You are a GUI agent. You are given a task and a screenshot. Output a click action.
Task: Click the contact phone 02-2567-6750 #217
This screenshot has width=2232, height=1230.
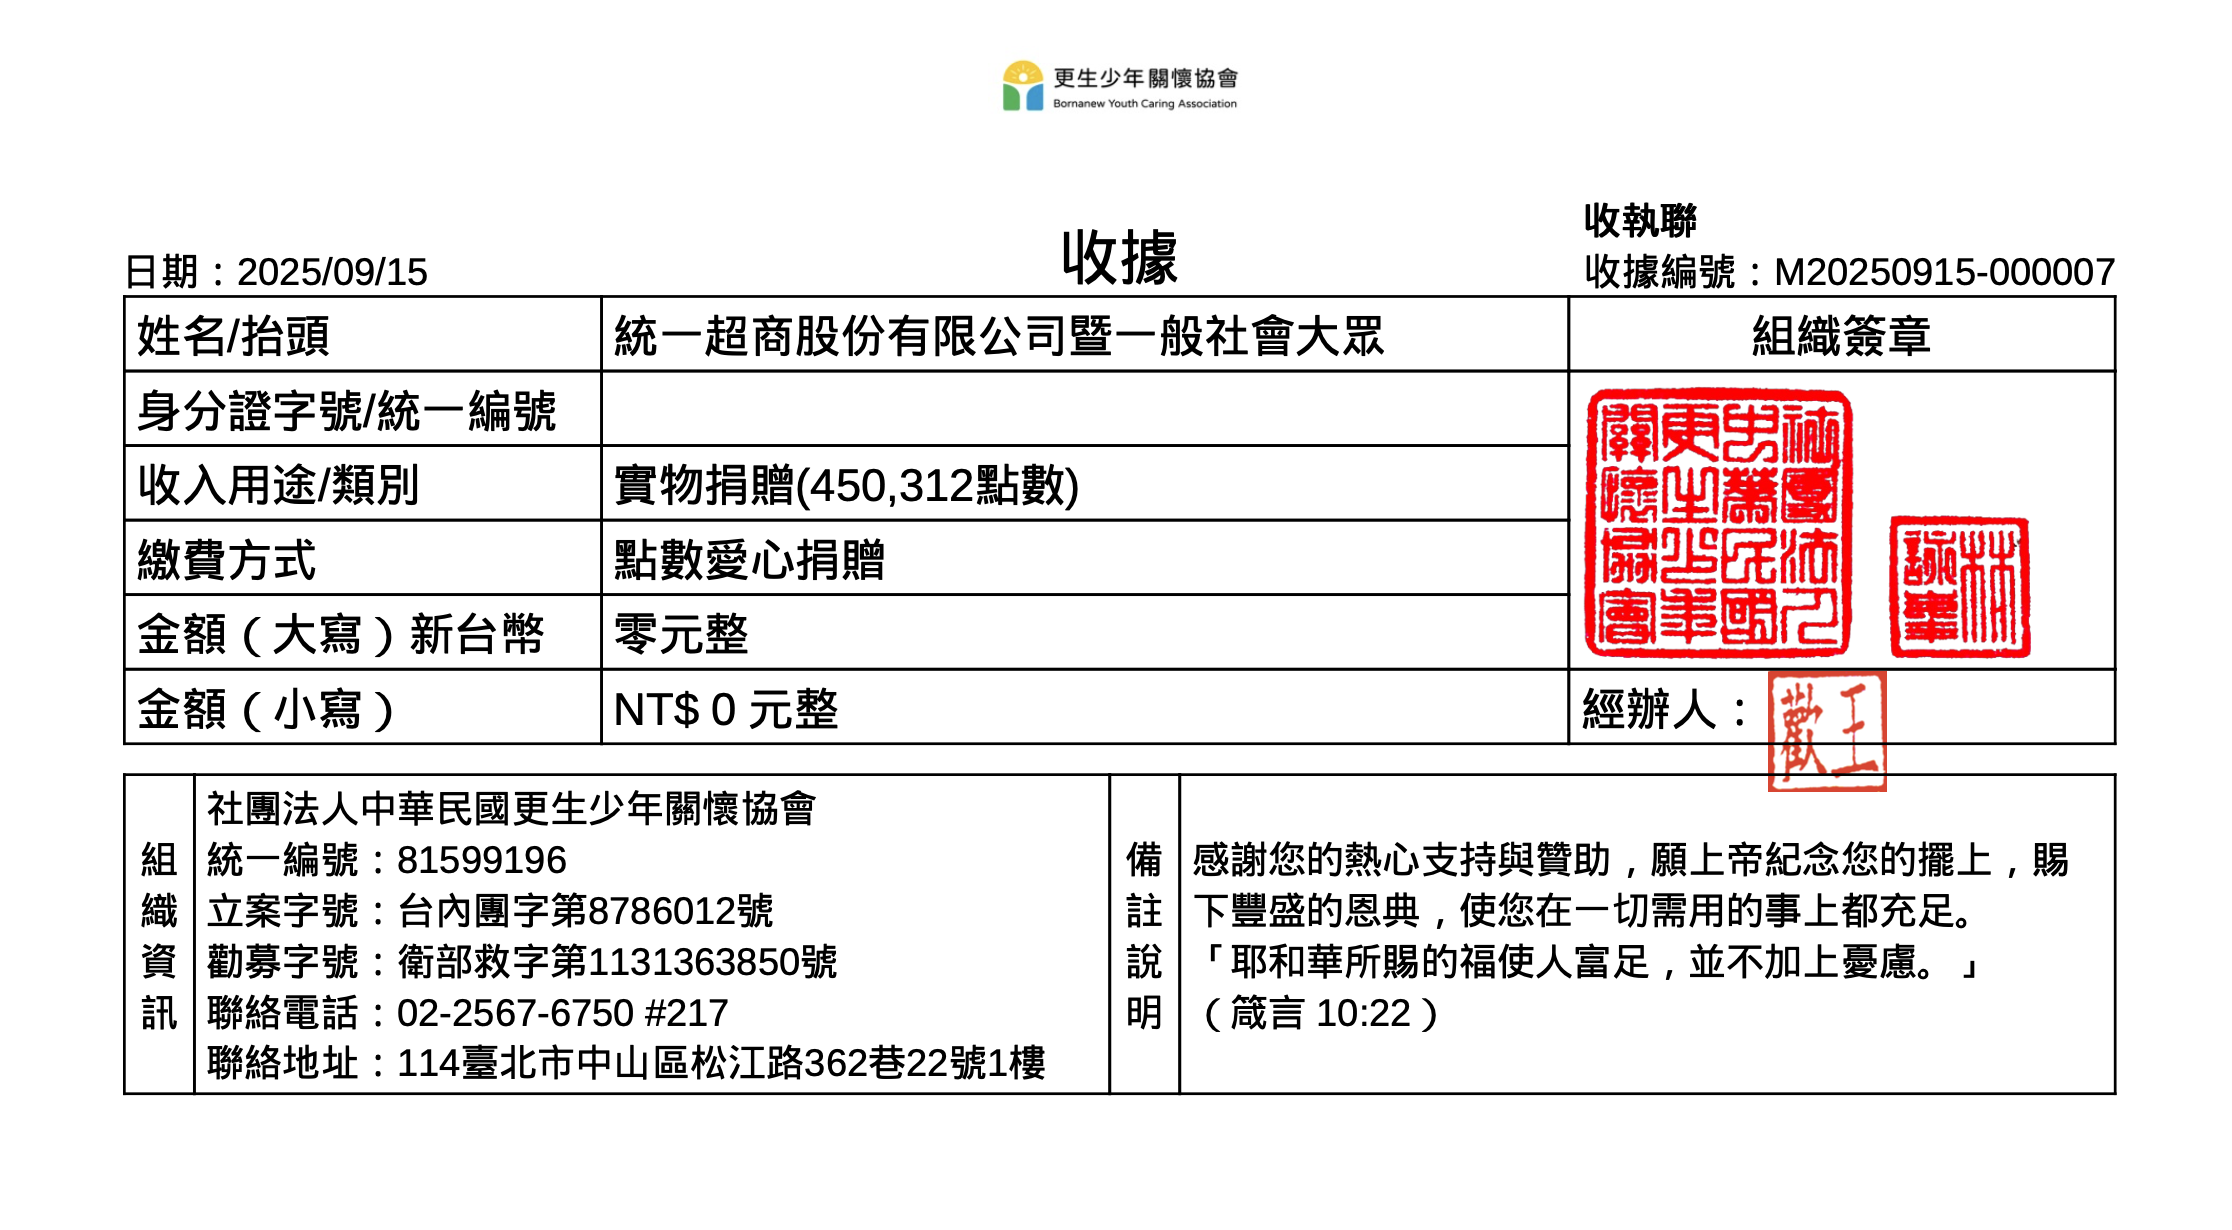click(x=562, y=1013)
